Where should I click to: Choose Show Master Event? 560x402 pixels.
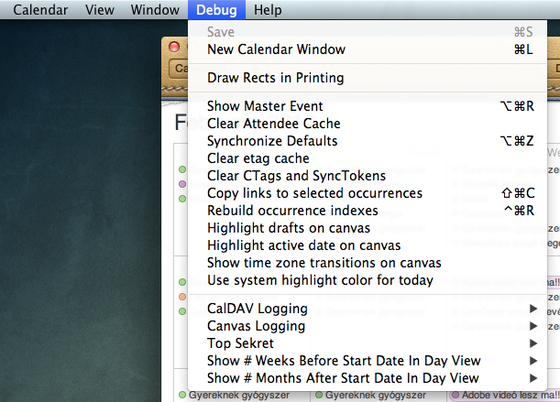pyautogui.click(x=367, y=106)
